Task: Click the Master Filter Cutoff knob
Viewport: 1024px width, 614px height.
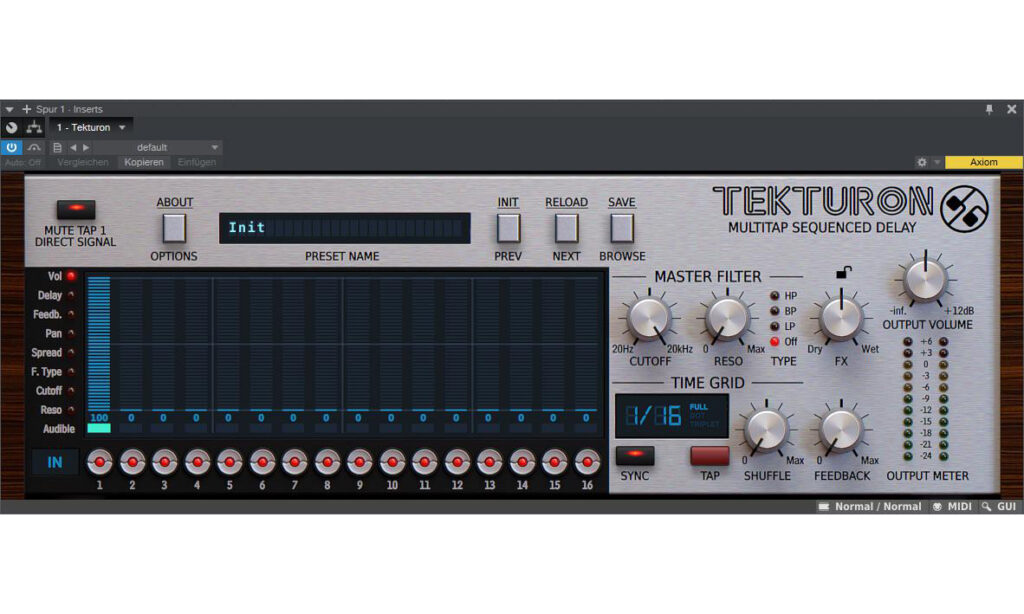Action: pyautogui.click(x=649, y=319)
